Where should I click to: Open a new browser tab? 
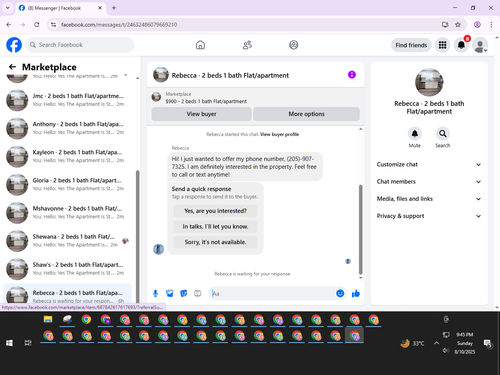(x=114, y=8)
